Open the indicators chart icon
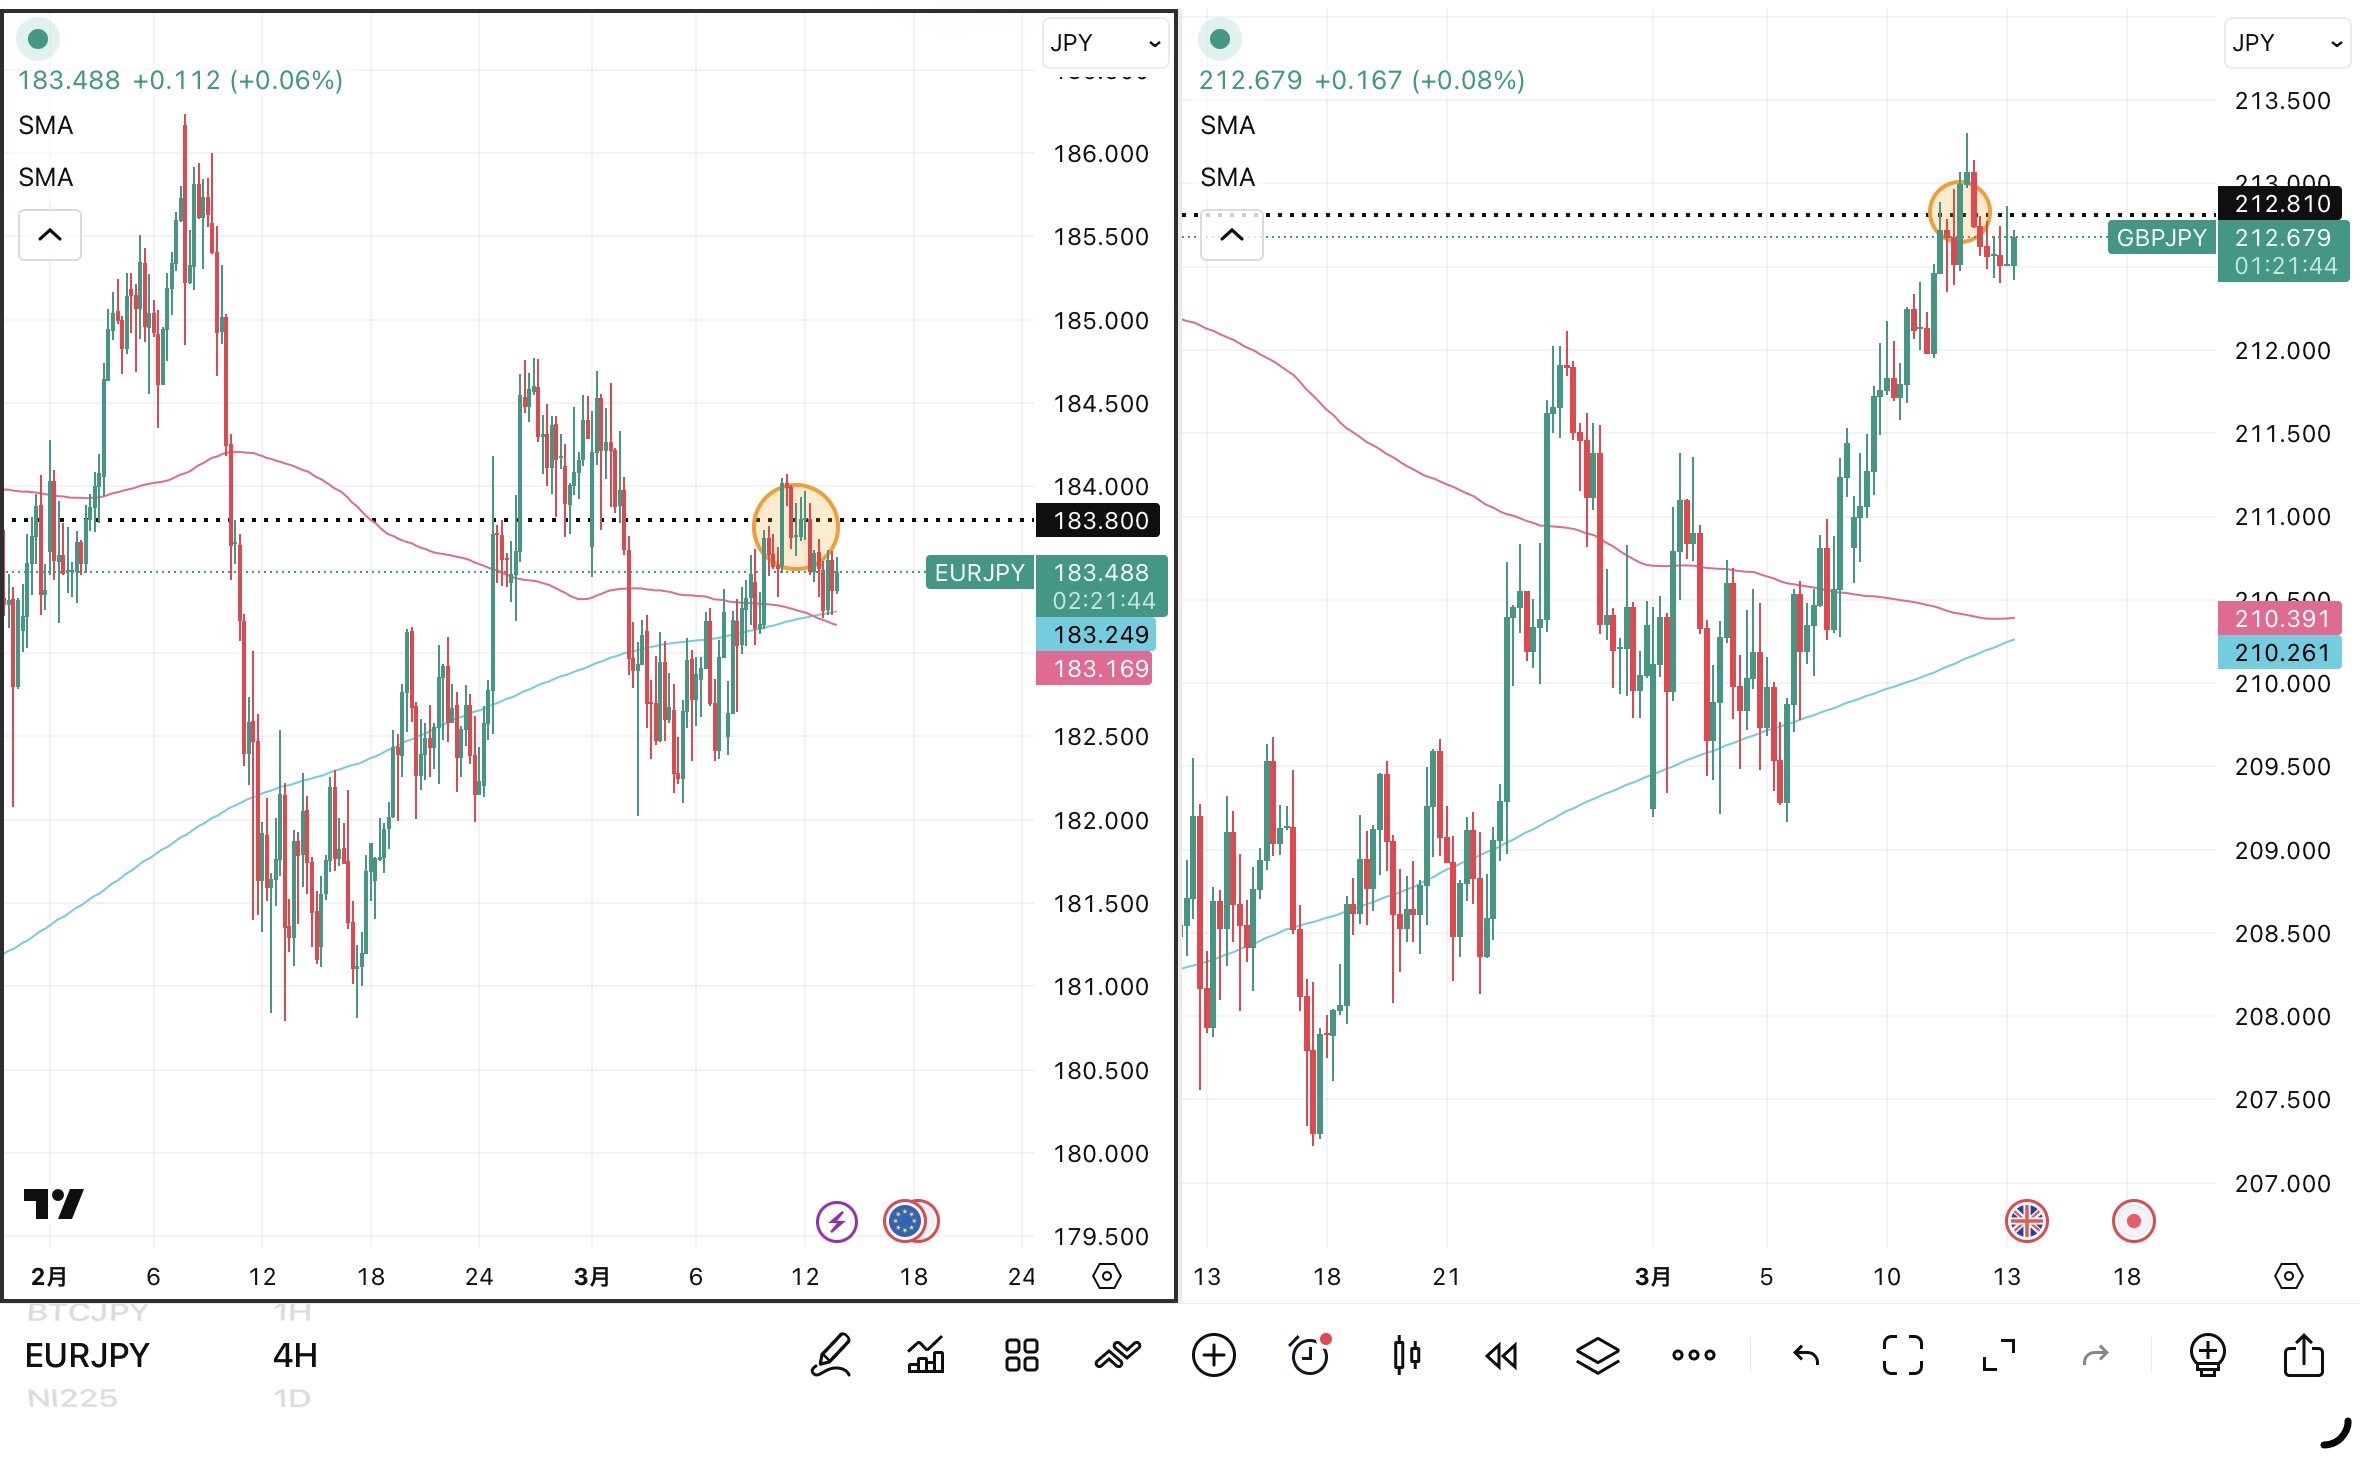This screenshot has height=1457, width=2360. tap(926, 1355)
